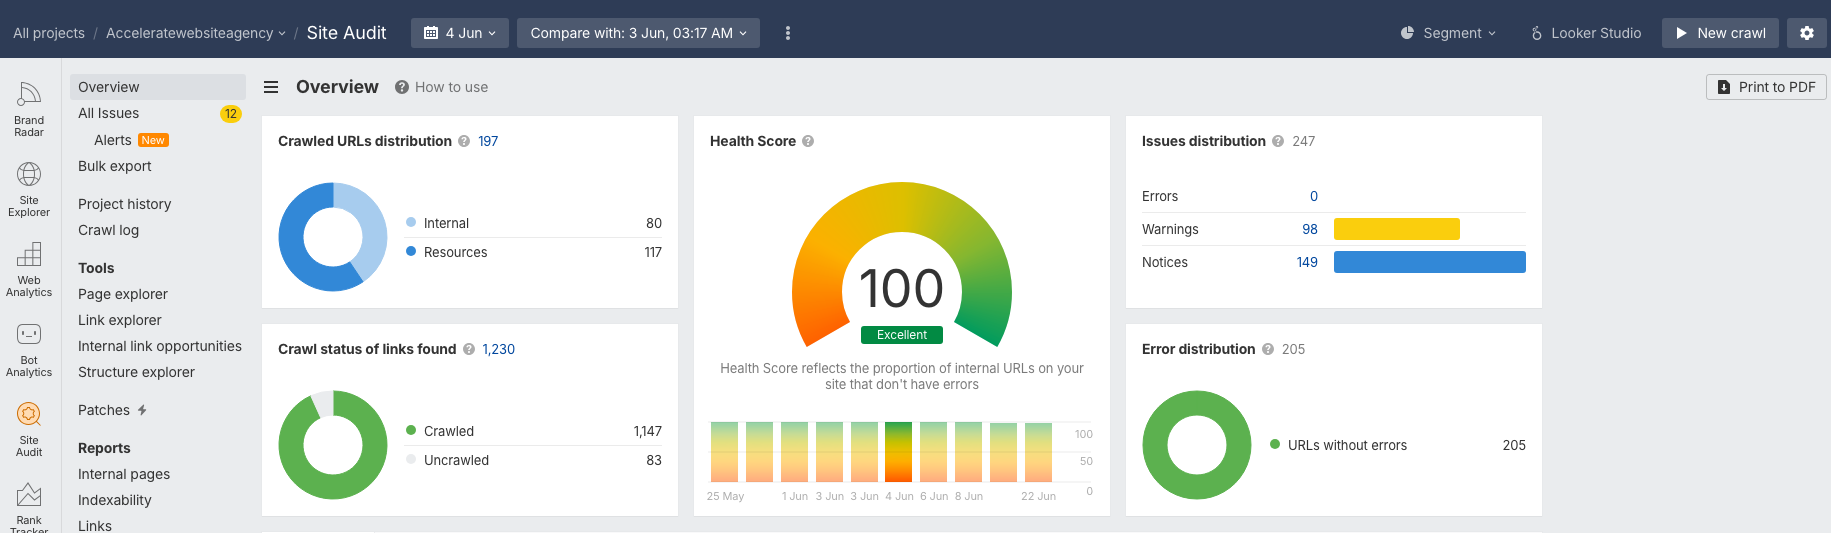Image resolution: width=1831 pixels, height=533 pixels.
Task: Click the yellow Warnings bar
Action: [1397, 229]
